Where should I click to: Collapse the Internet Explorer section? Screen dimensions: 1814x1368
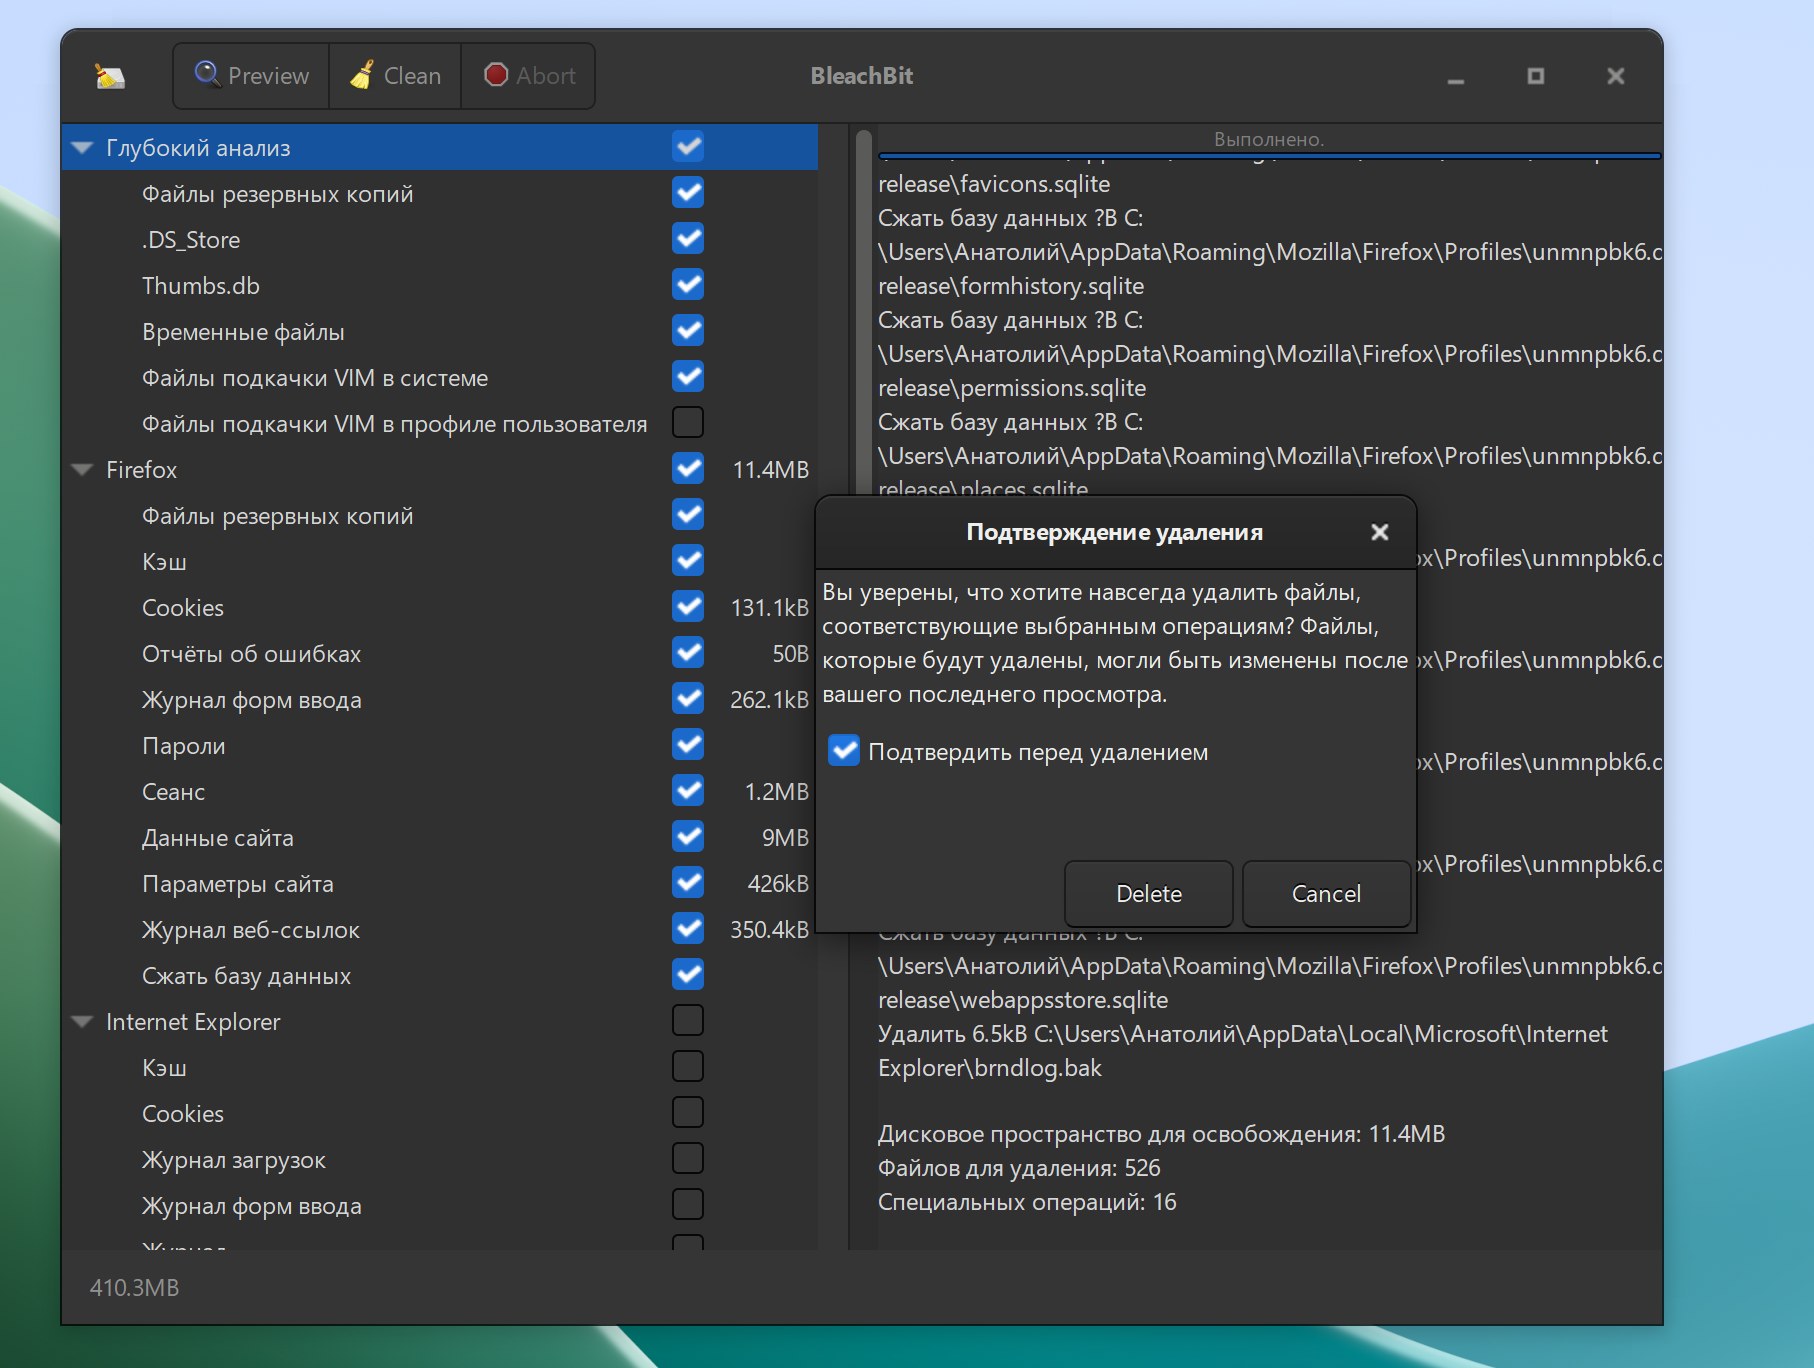[83, 1022]
